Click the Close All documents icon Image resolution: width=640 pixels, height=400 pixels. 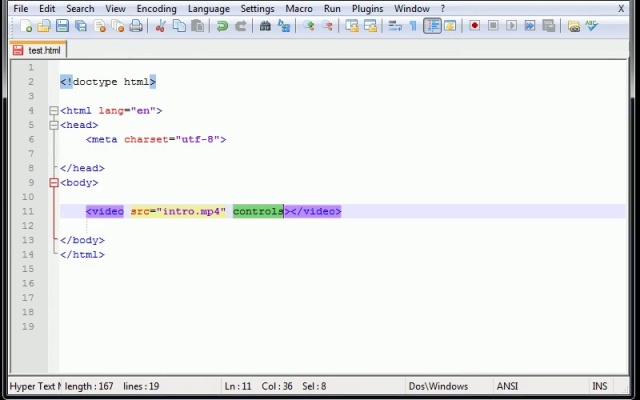point(118,26)
